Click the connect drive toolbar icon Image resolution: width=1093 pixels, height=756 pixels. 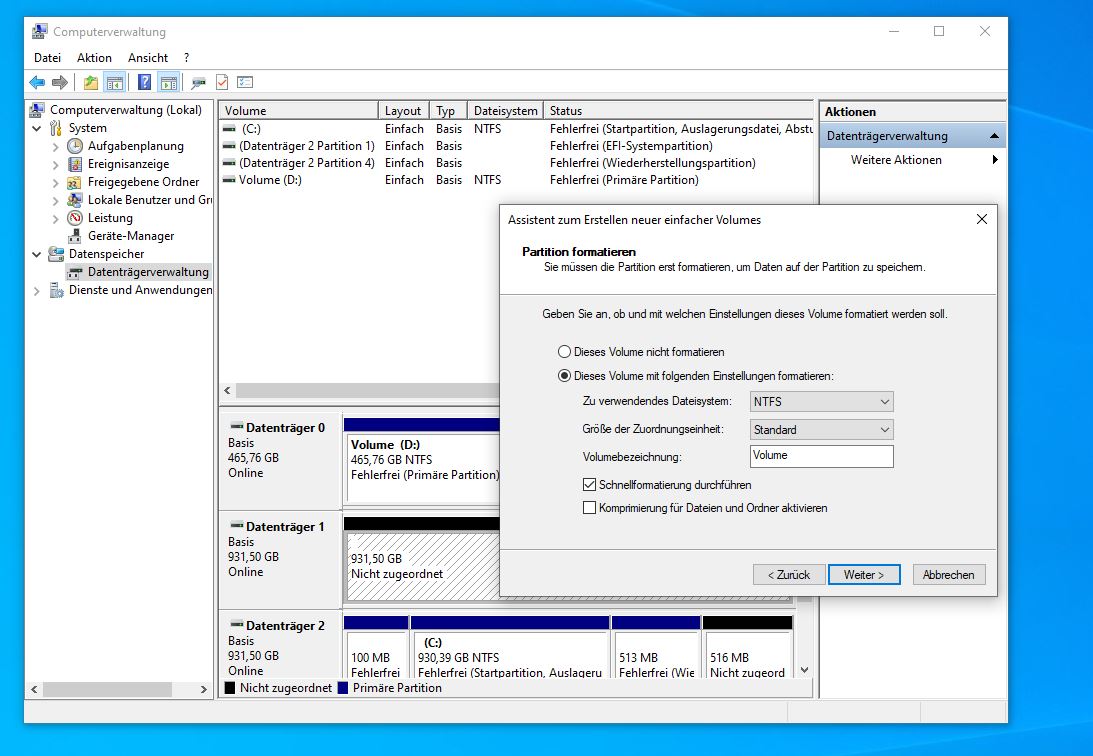tap(199, 83)
